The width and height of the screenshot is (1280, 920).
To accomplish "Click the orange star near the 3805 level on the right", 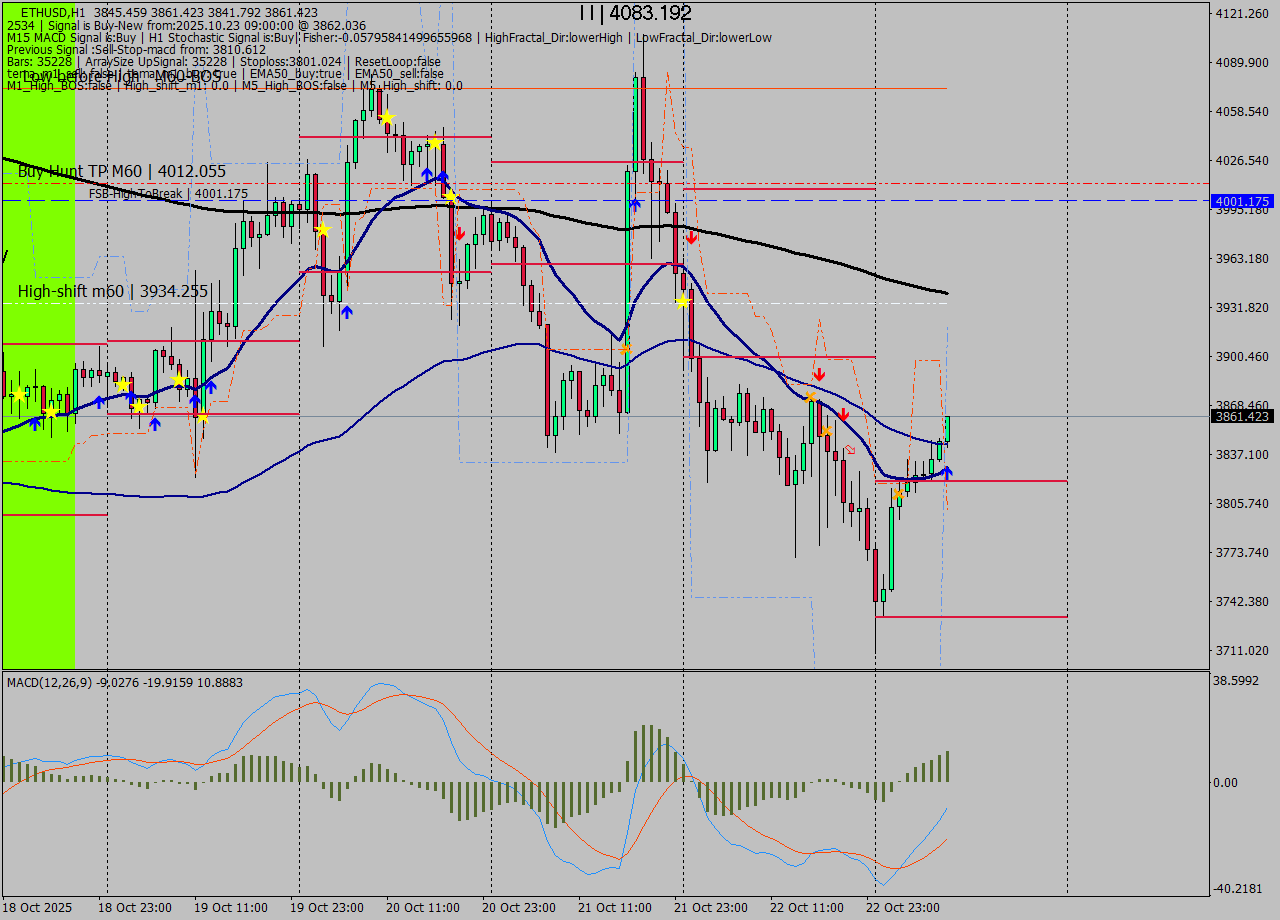I will tap(900, 493).
